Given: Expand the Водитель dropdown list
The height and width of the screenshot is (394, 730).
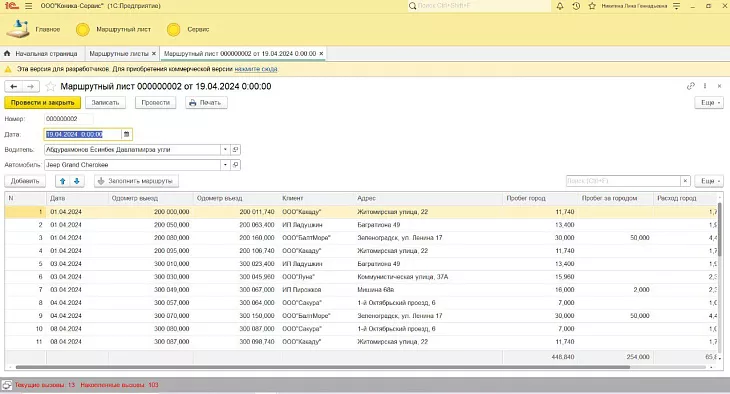Looking at the screenshot, I should (225, 149).
